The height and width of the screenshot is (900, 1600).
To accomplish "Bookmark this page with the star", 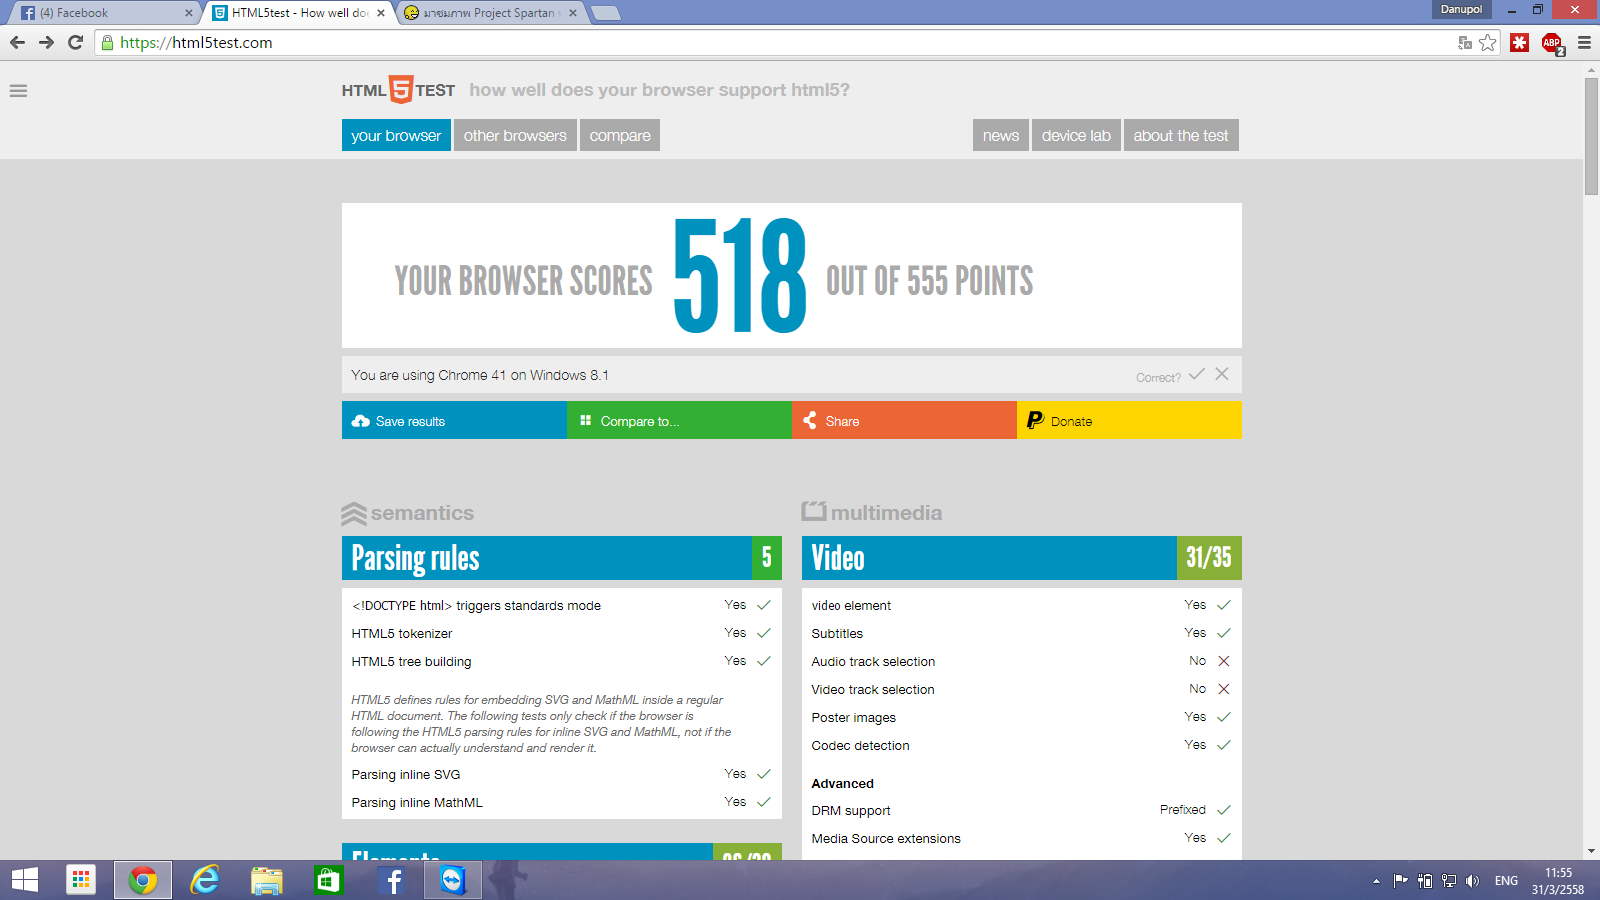I will point(1488,42).
